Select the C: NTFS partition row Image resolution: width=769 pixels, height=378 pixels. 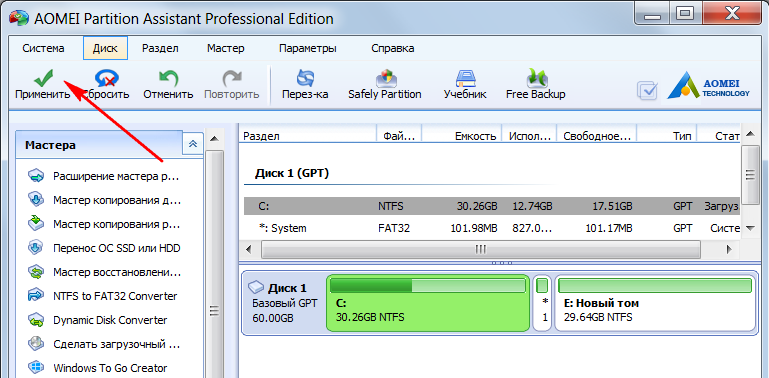click(x=491, y=206)
